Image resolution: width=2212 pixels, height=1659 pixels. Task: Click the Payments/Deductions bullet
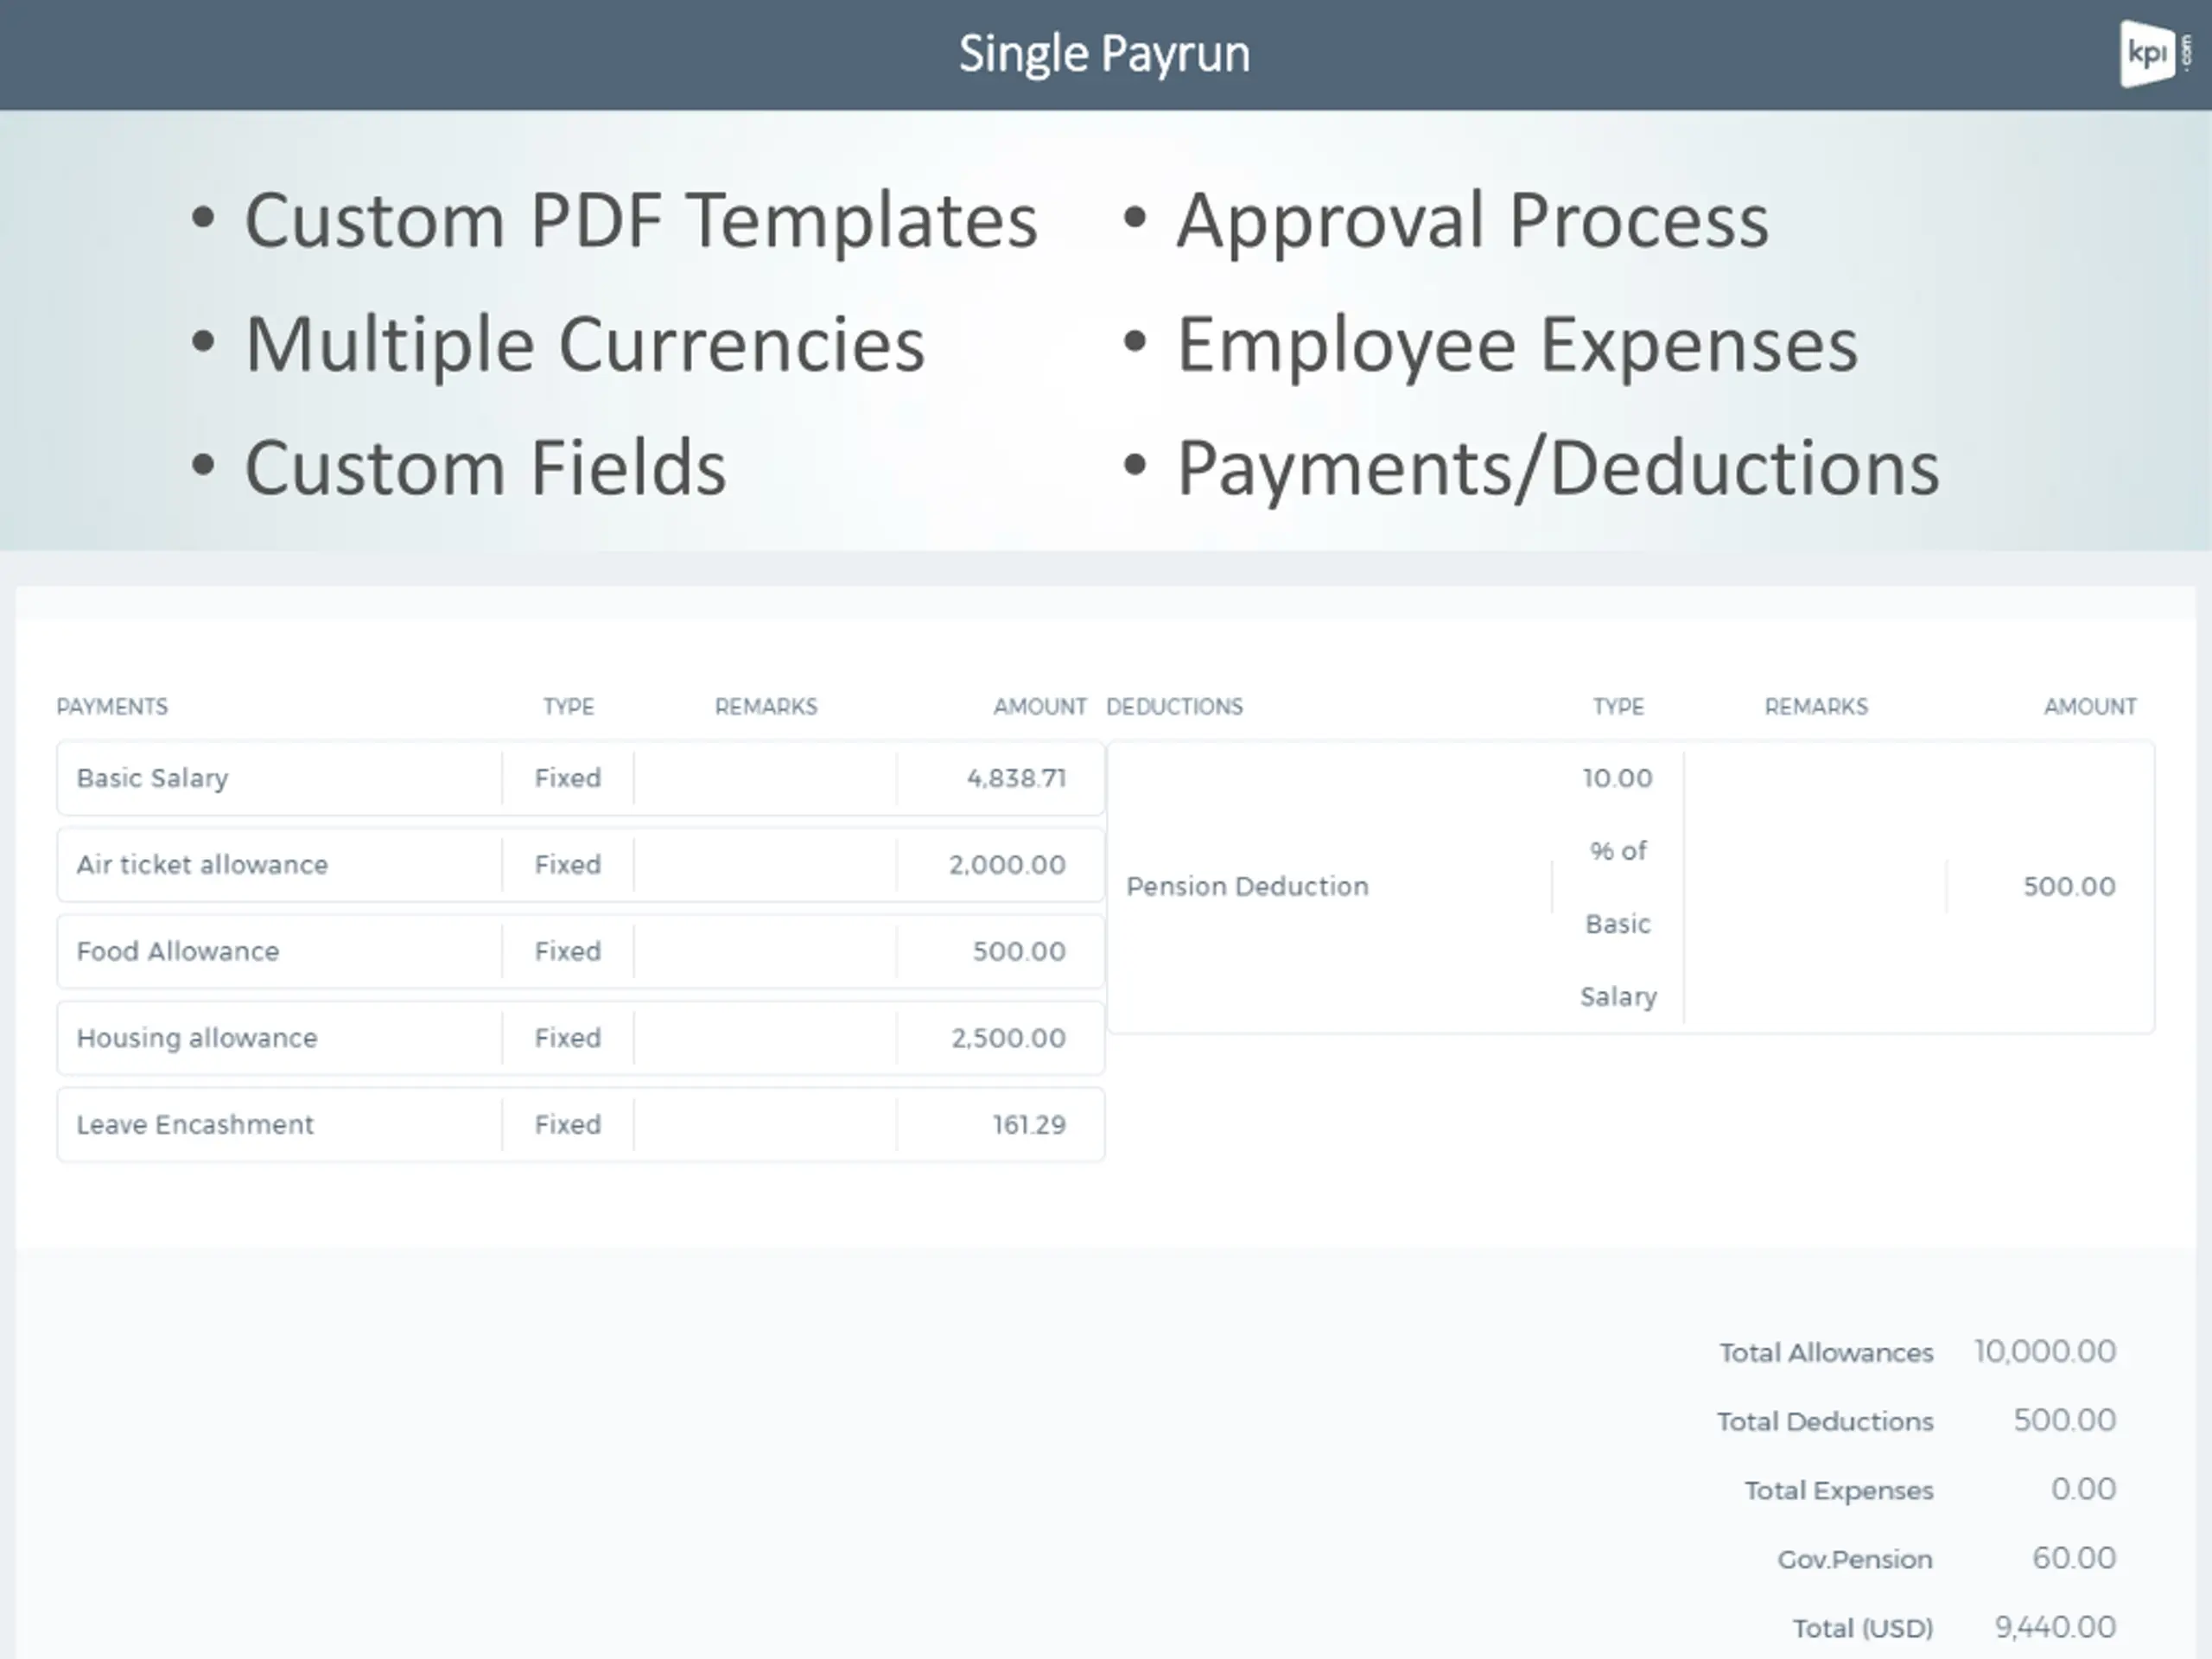tap(1557, 468)
